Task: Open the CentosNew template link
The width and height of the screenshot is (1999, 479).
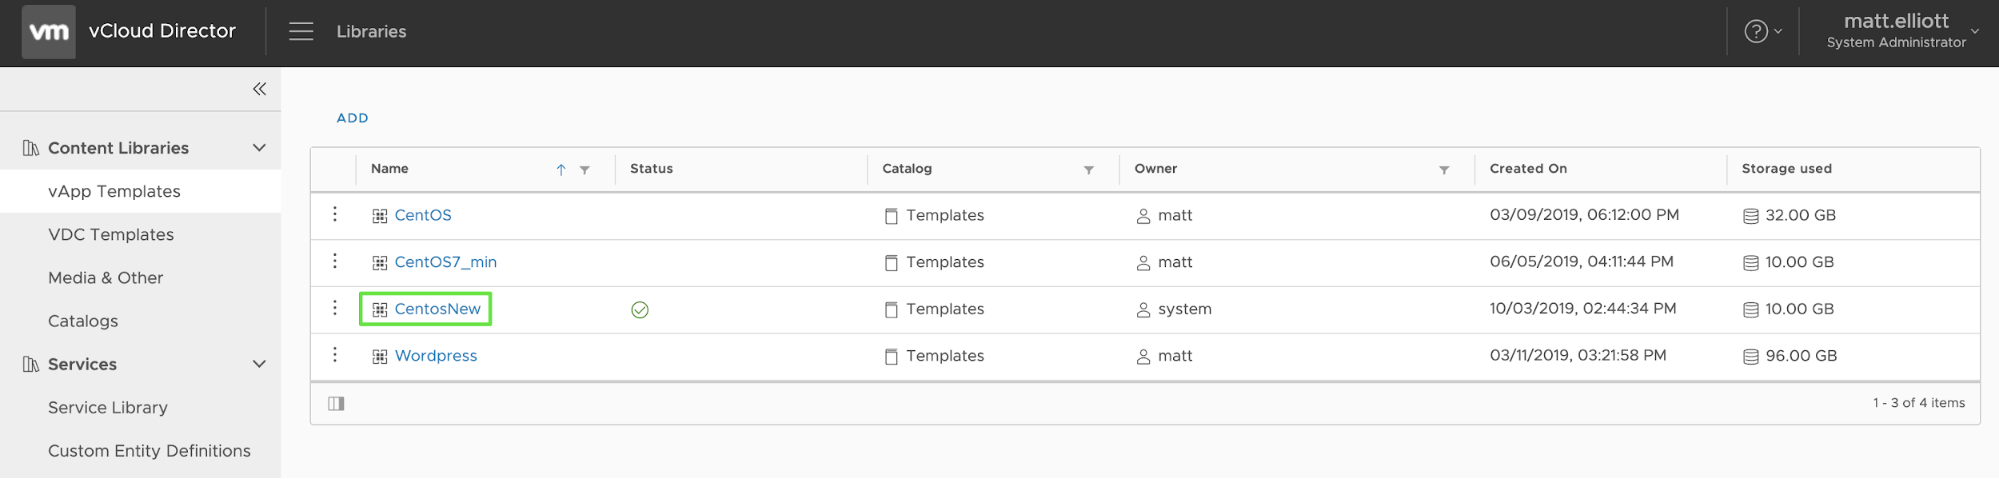Action: [438, 309]
